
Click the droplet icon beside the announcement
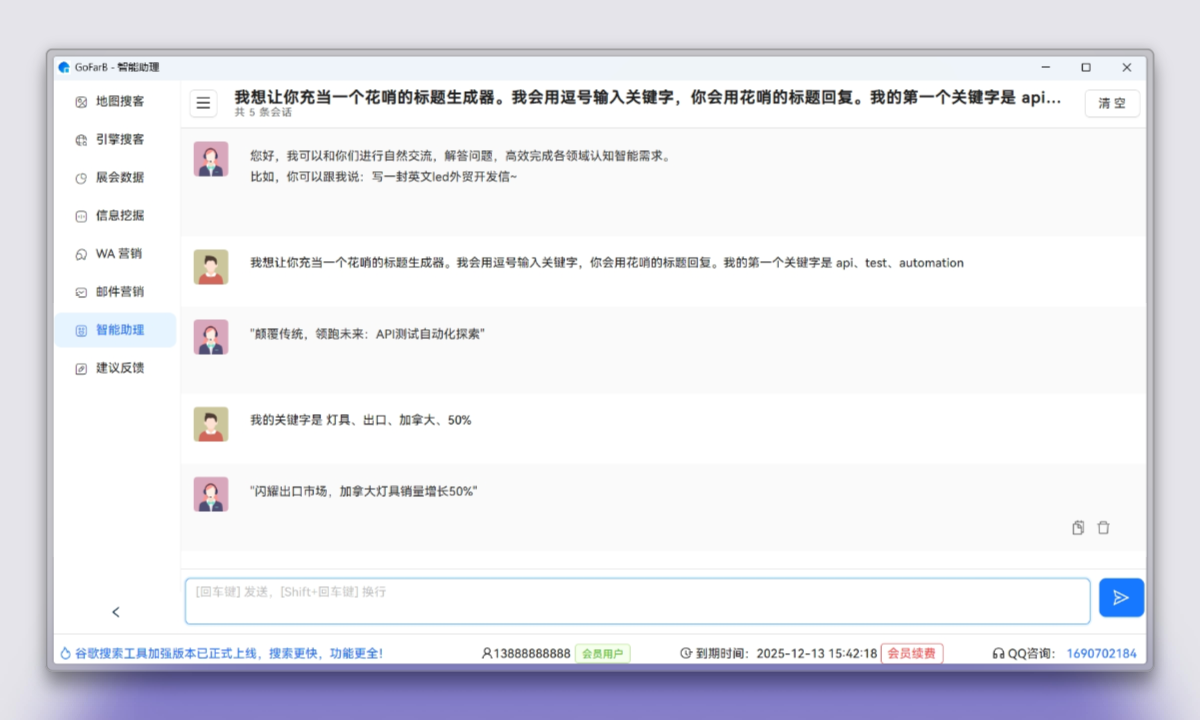pos(66,654)
